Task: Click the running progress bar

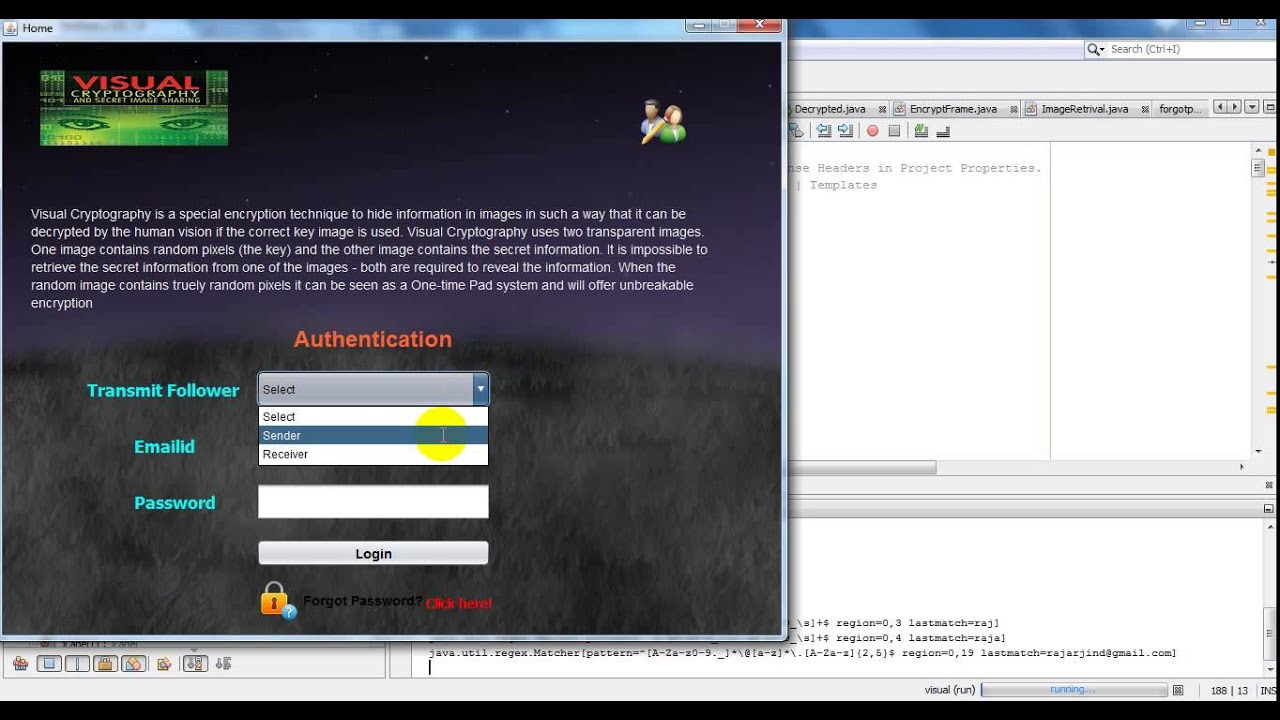Action: 1073,690
